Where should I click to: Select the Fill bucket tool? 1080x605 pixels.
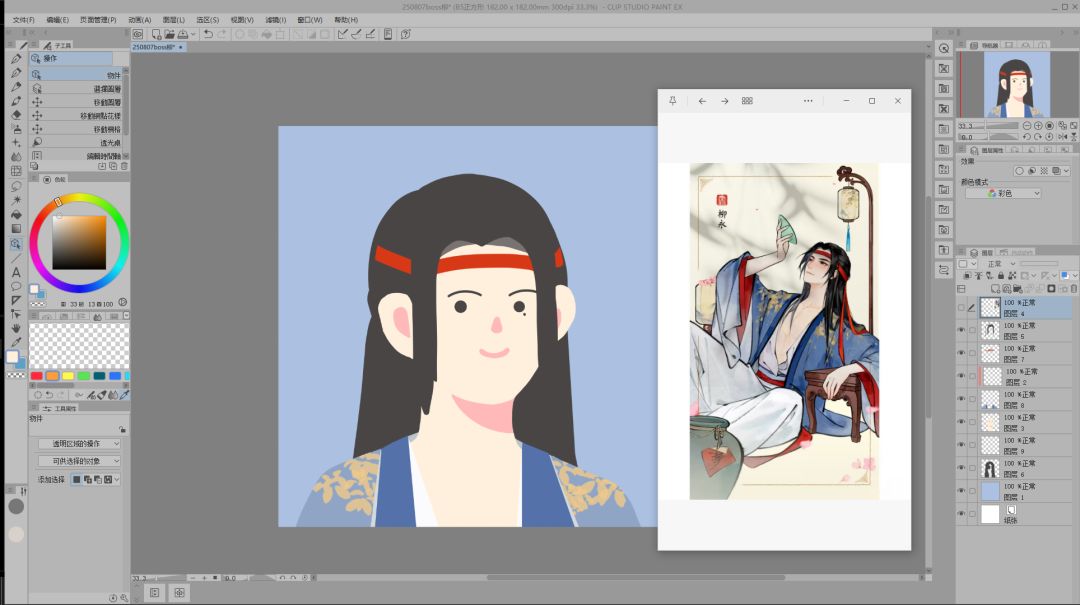pyautogui.click(x=16, y=214)
